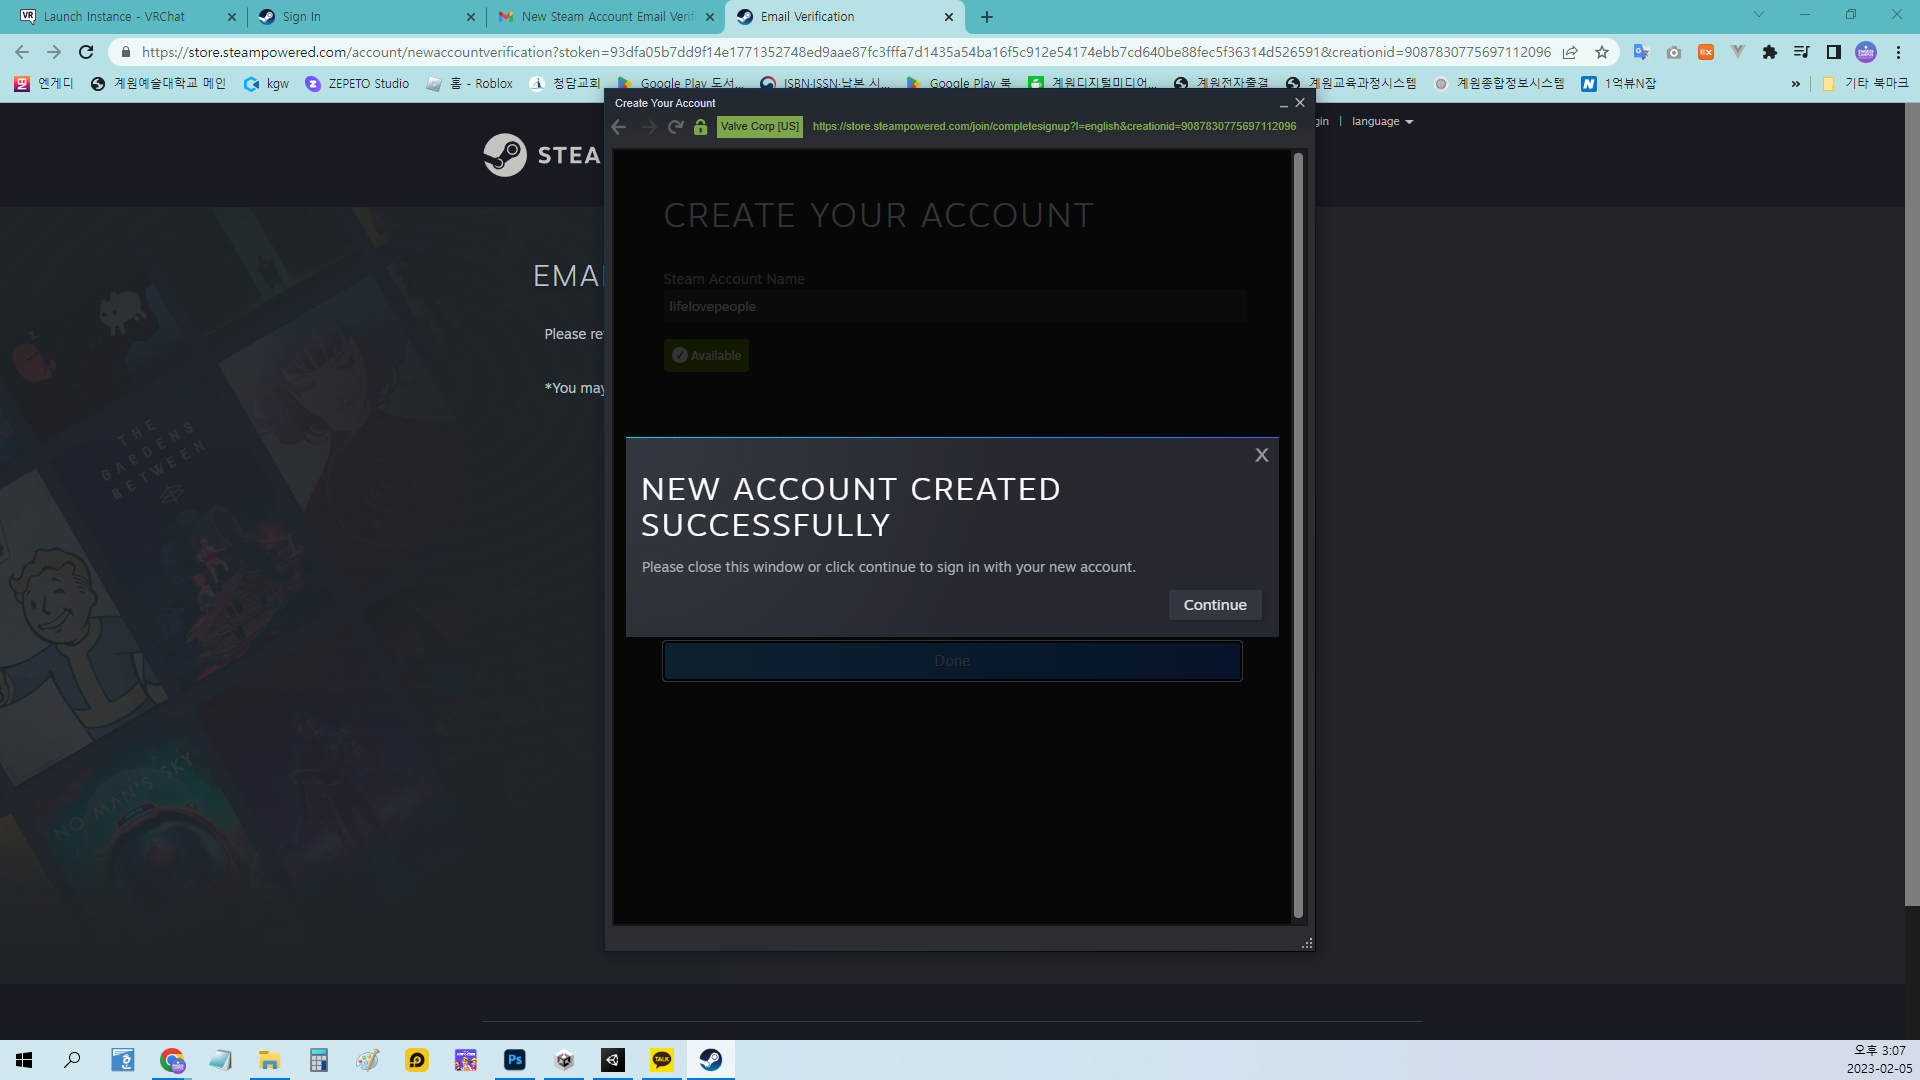Expand hidden bookmarks chevron
Viewport: 1920px width, 1080px height.
(x=1796, y=84)
